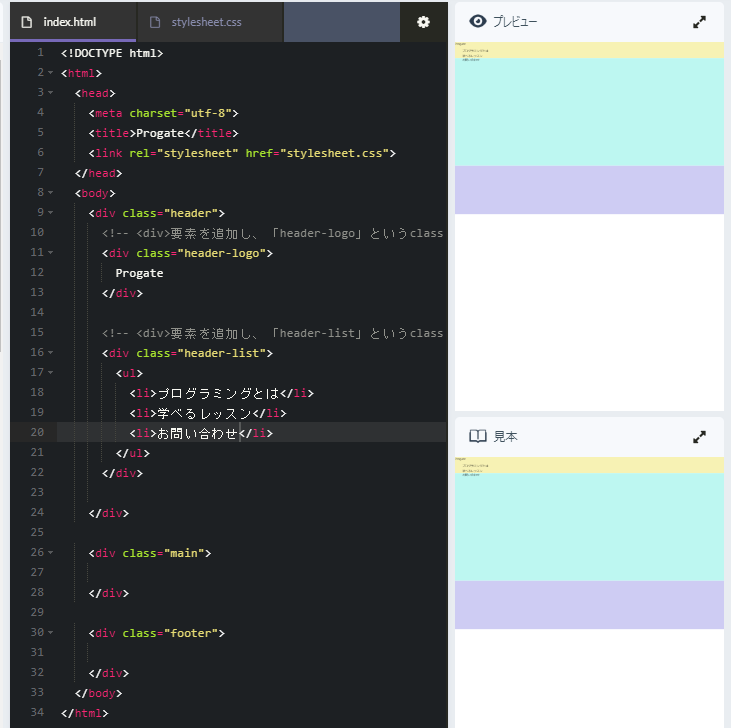Place cursor on <!DOCTYPE html> line
The height and width of the screenshot is (728, 731).
112,53
